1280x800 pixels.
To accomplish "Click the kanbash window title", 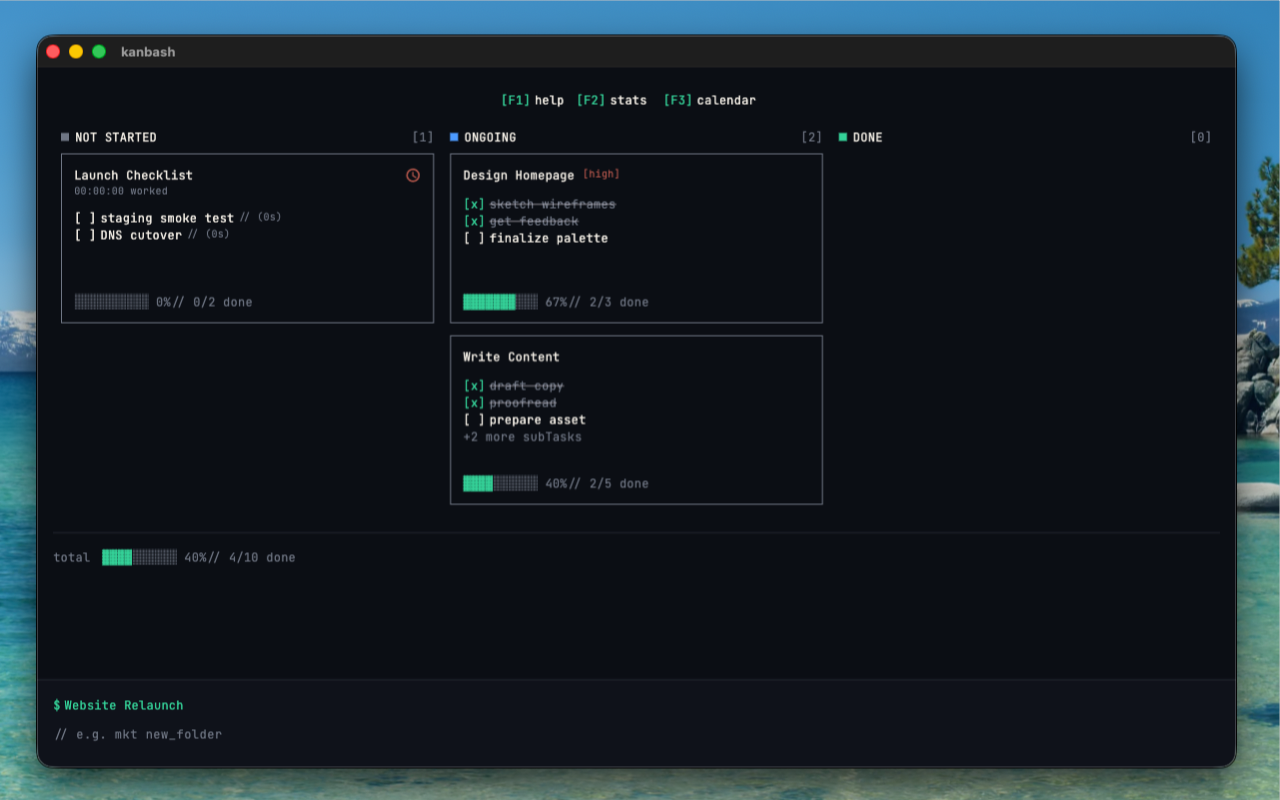I will coord(148,52).
